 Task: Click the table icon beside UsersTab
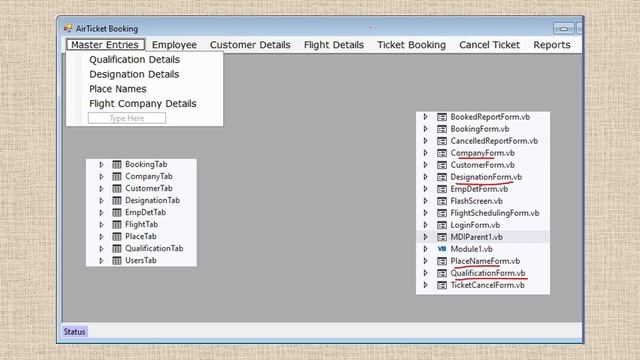117,260
